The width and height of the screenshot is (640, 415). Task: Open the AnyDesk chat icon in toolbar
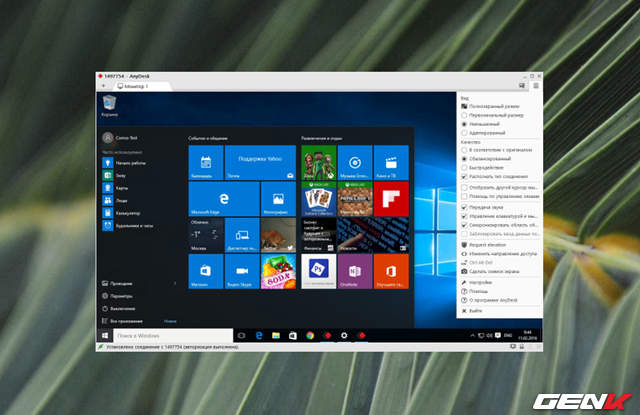(522, 86)
